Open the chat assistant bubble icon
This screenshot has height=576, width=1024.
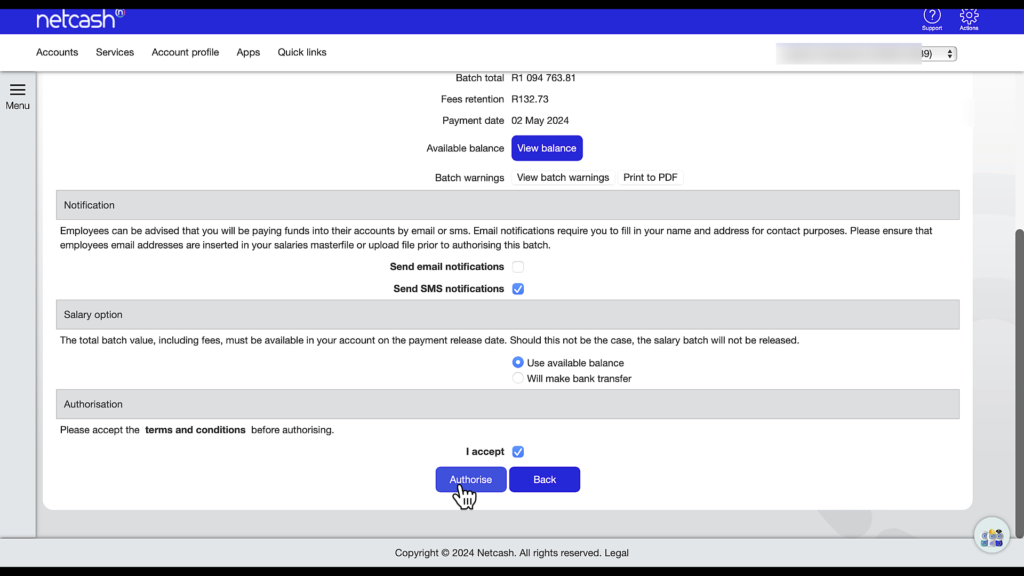(x=991, y=536)
